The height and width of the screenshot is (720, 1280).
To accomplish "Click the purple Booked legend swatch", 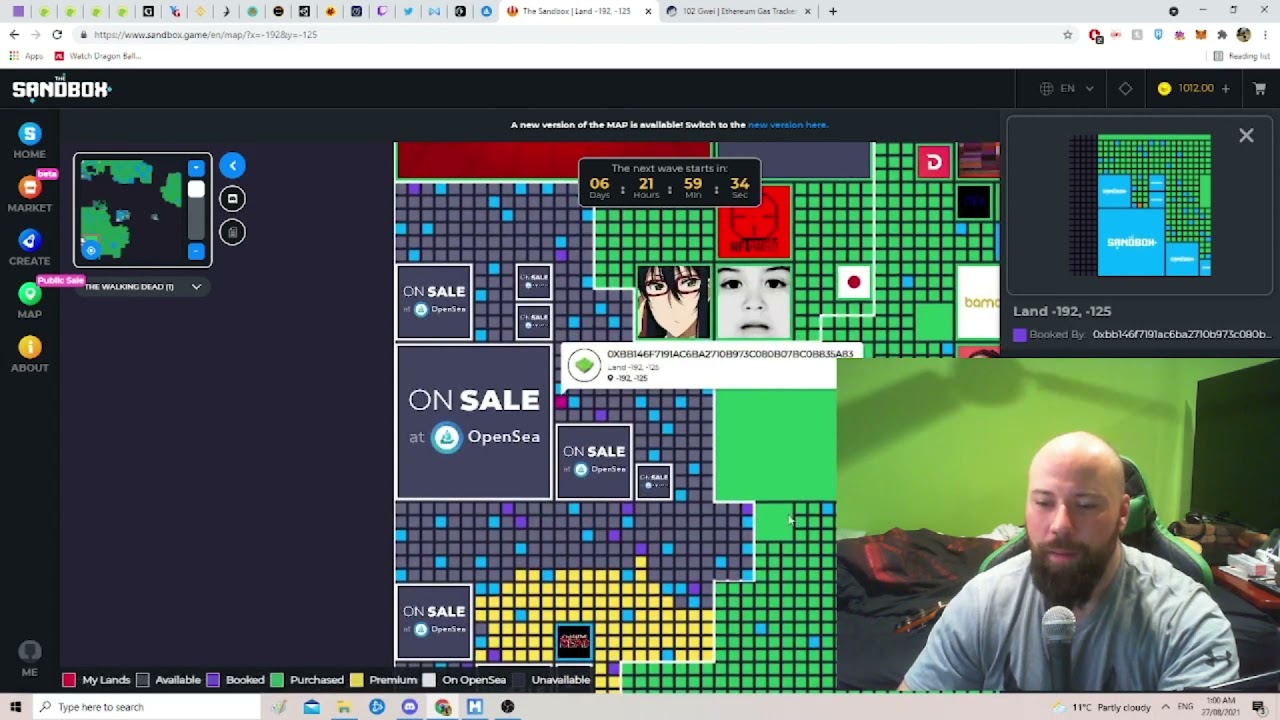I will pyautogui.click(x=212, y=680).
